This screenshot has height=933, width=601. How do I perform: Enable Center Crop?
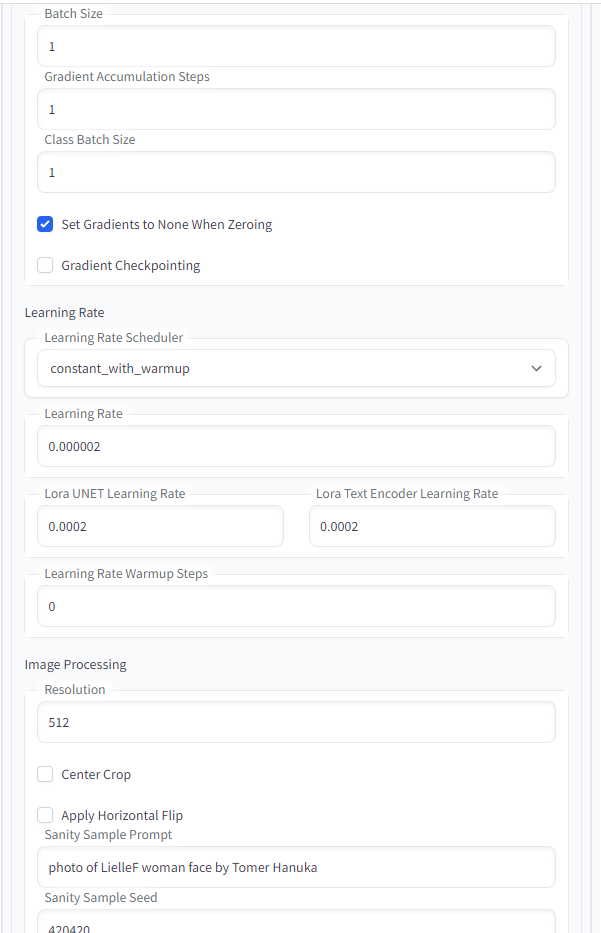(x=45, y=773)
